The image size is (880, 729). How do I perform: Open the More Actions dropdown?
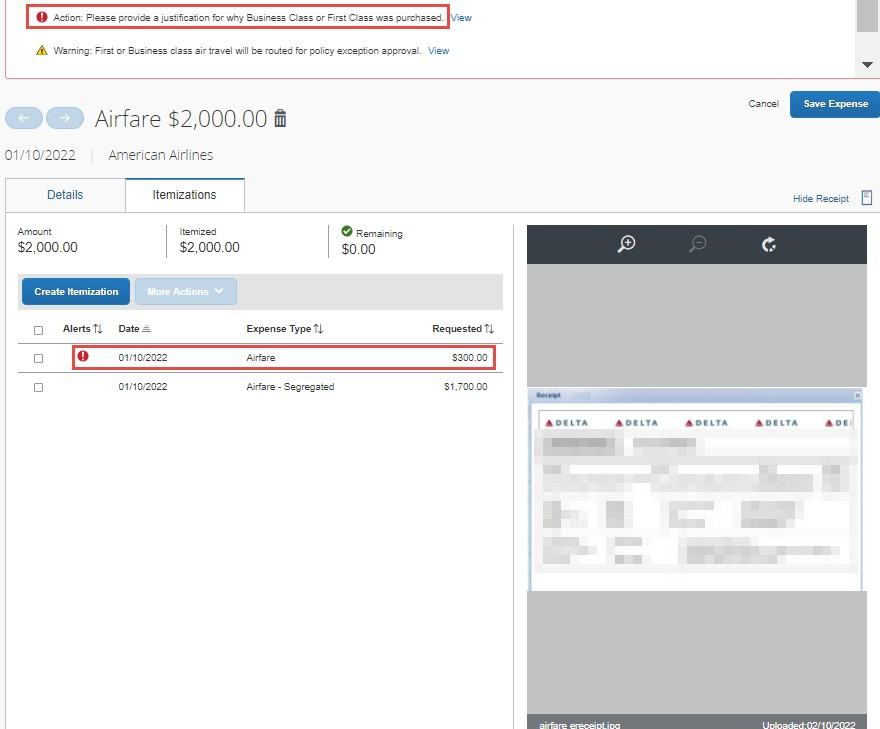[x=185, y=291]
